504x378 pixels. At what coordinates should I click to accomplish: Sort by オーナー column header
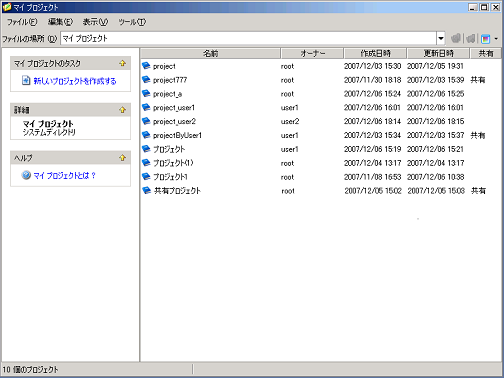click(x=312, y=53)
